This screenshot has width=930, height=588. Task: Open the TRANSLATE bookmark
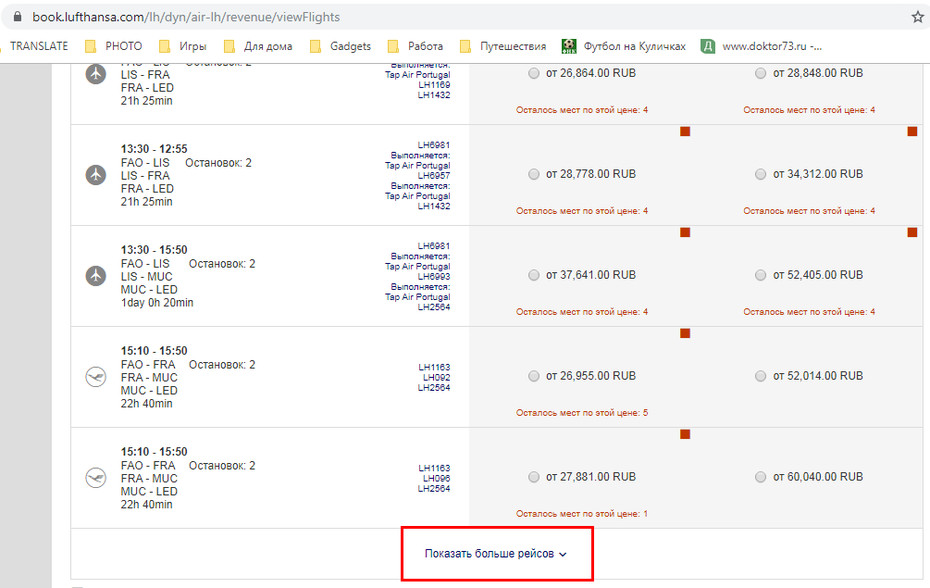[39, 46]
